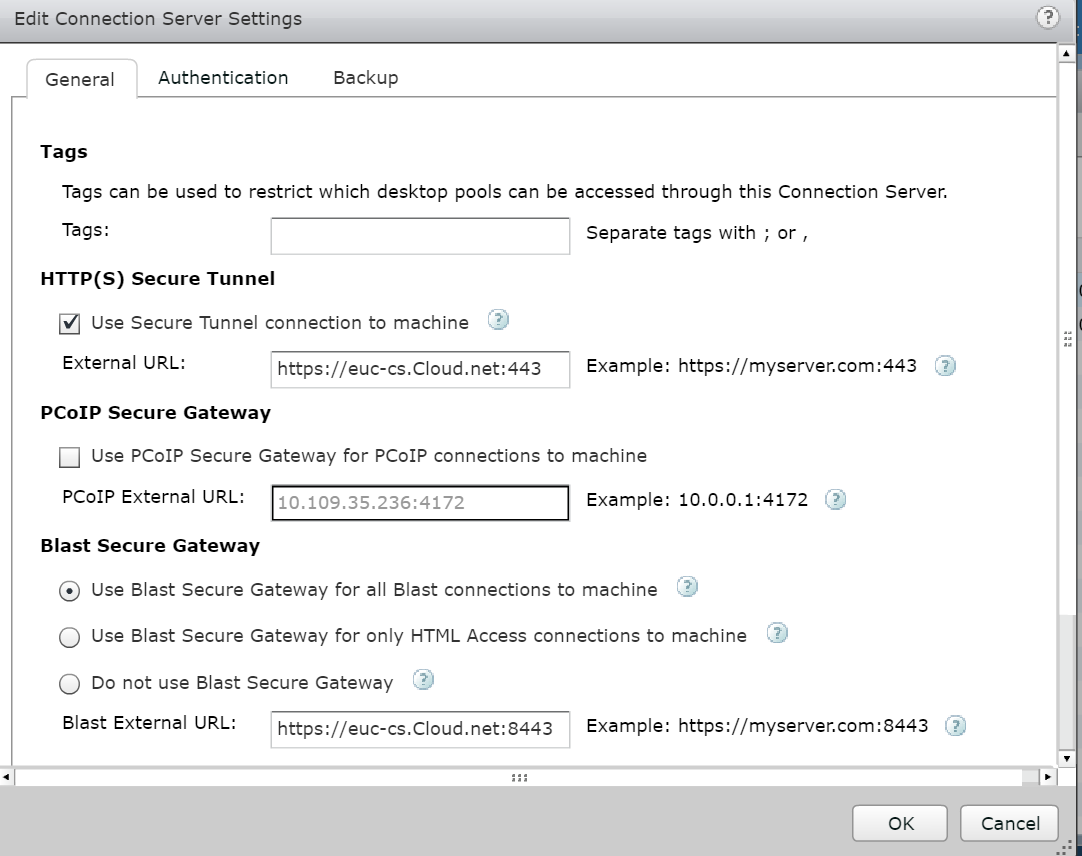Select the General tab
1082x856 pixels.
80,79
